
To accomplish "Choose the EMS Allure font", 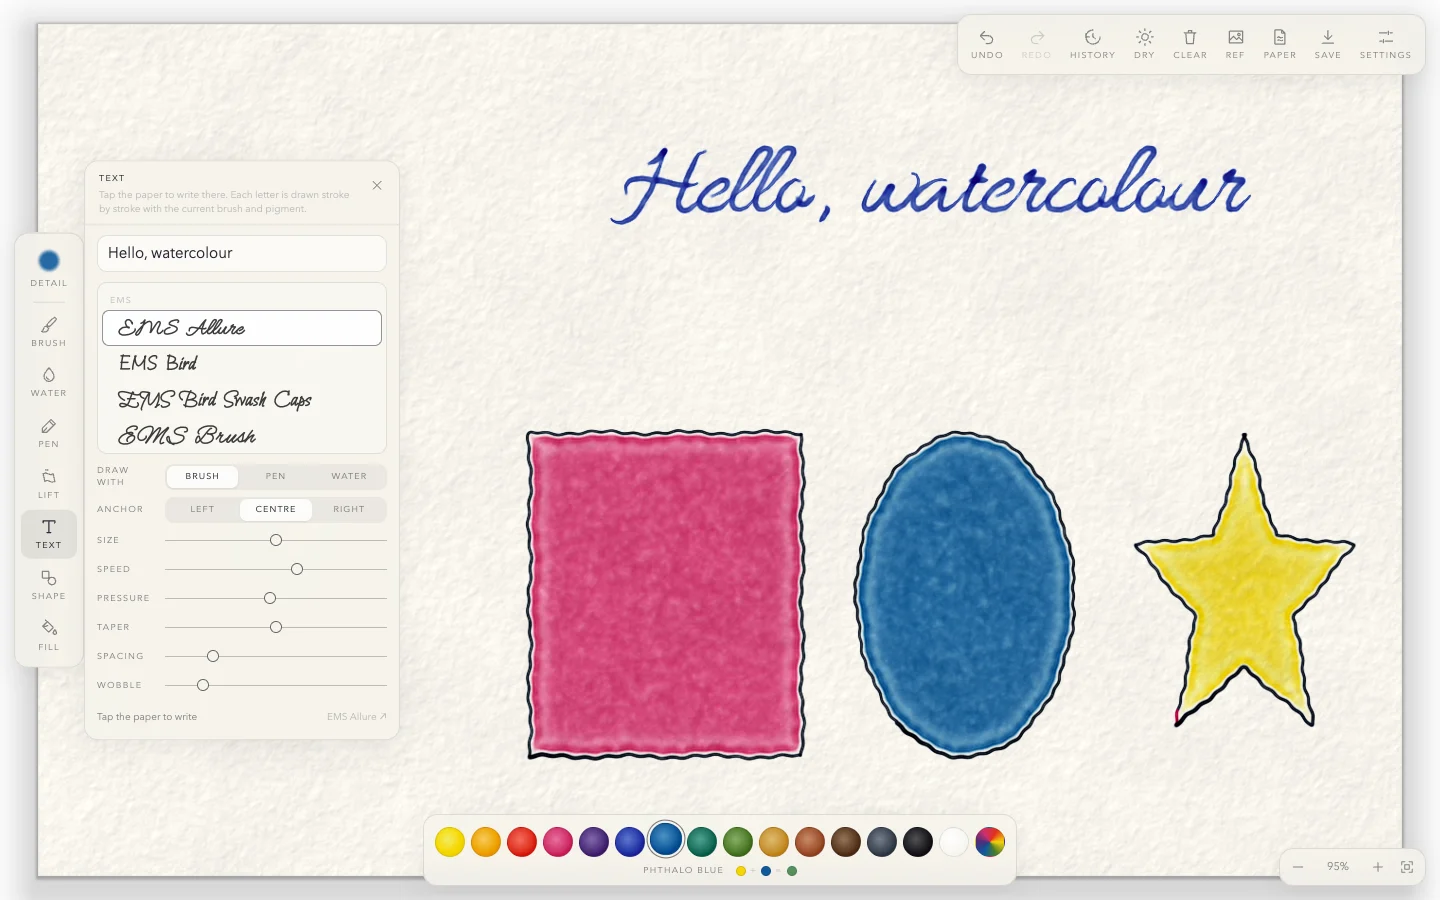I will 242,328.
